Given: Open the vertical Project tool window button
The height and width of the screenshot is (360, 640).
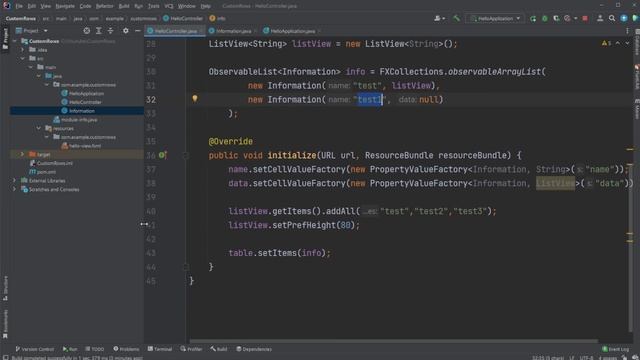Looking at the screenshot, I should [x=5, y=38].
